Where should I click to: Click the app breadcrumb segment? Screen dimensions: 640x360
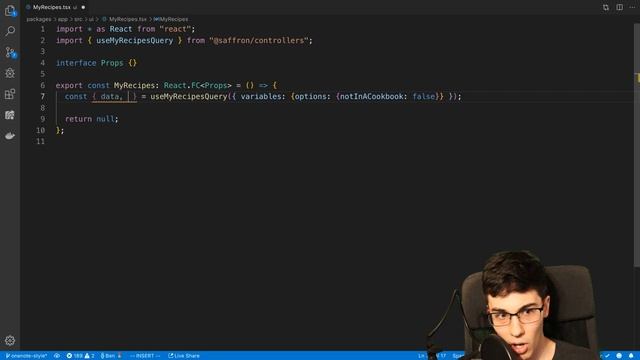tap(62, 19)
